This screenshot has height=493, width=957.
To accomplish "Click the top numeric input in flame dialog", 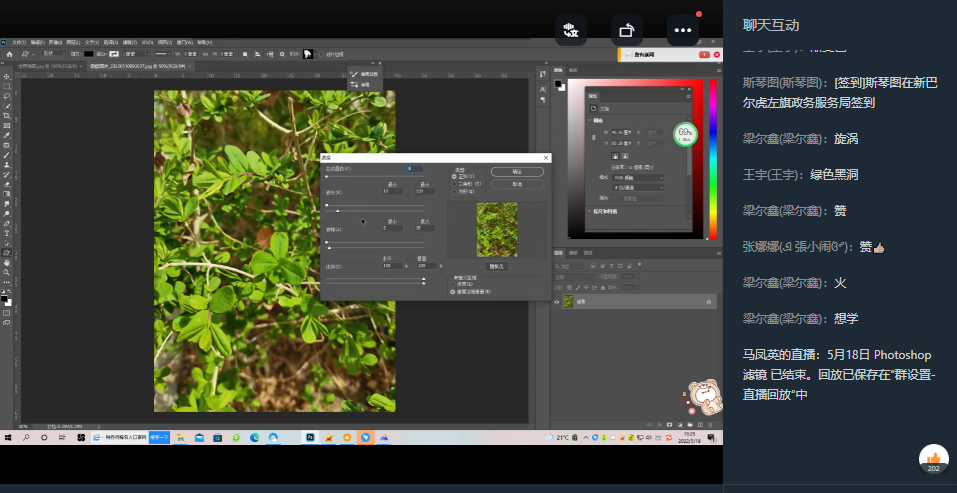I will pyautogui.click(x=415, y=168).
